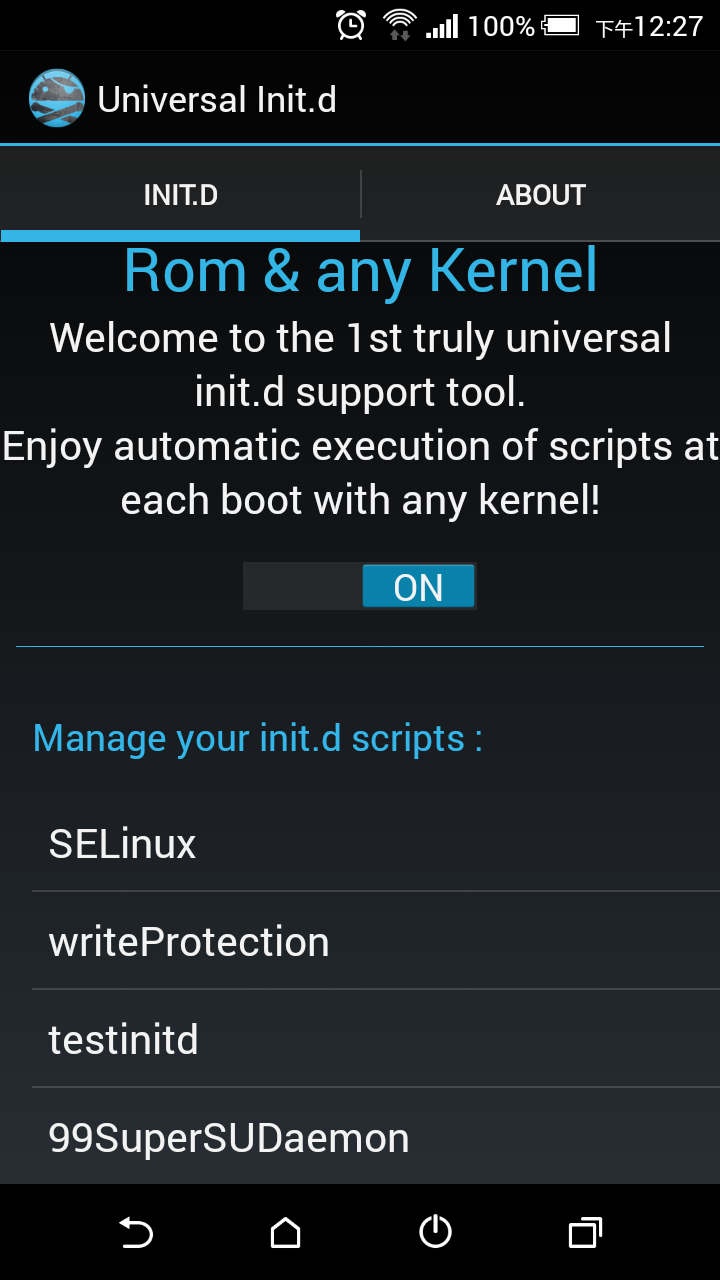Tap the Wi-Fi signal status icon

pos(400,25)
